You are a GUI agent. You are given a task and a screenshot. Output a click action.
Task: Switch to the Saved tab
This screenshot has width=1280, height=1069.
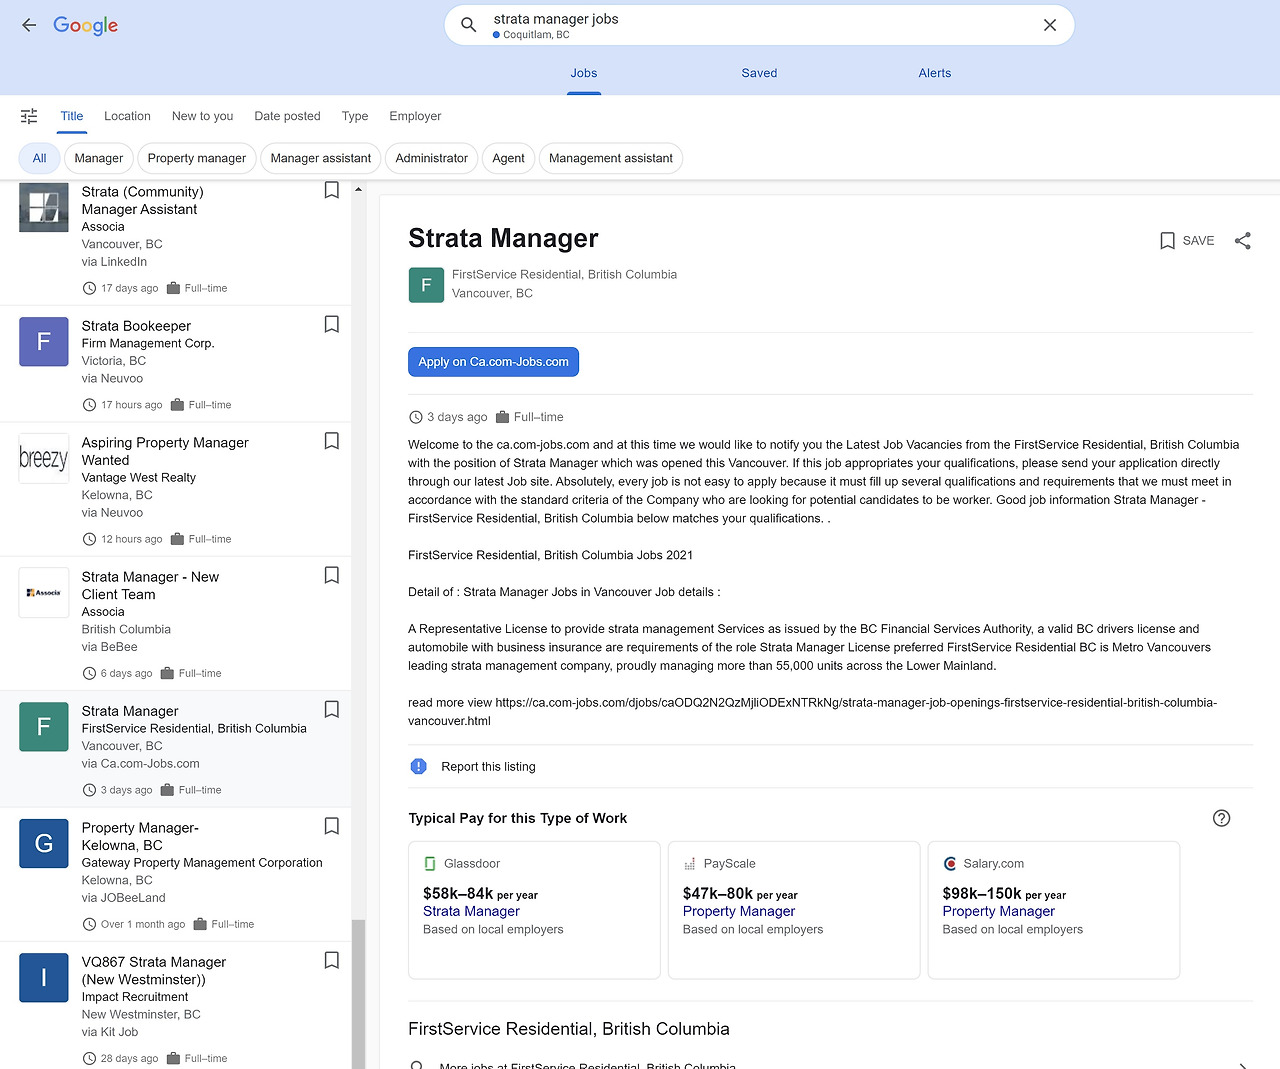click(759, 73)
